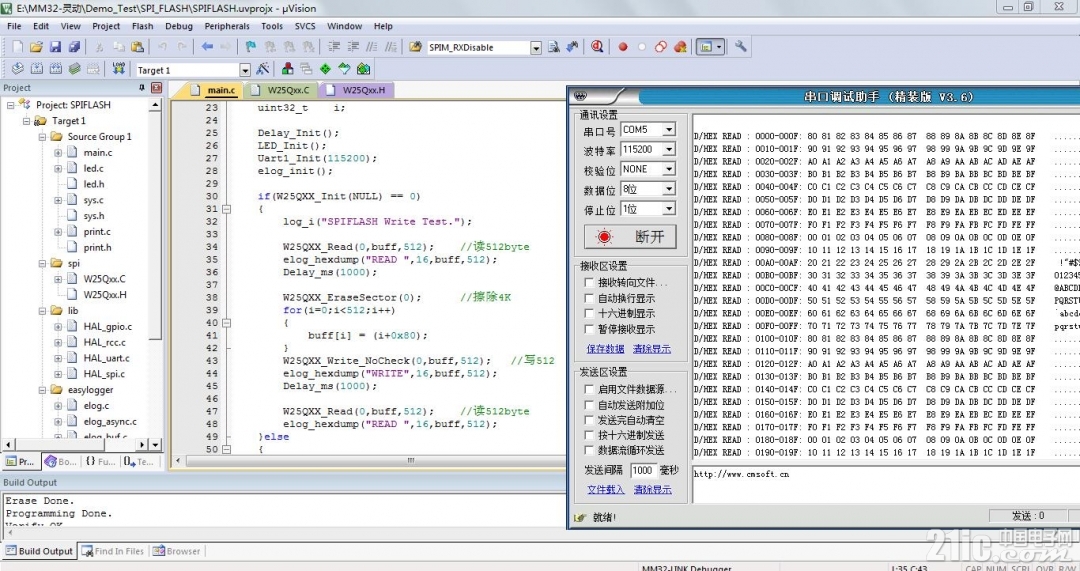Viewport: 1080px width, 571px height.
Task: Comment out selection toolbar icon
Action: [x=372, y=47]
